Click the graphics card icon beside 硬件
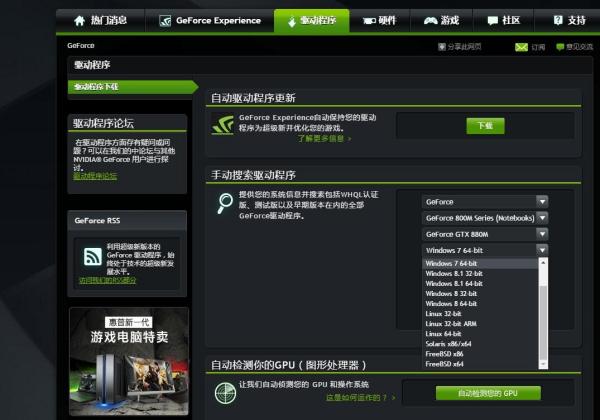Image resolution: width=600 pixels, height=420 pixels. click(369, 21)
